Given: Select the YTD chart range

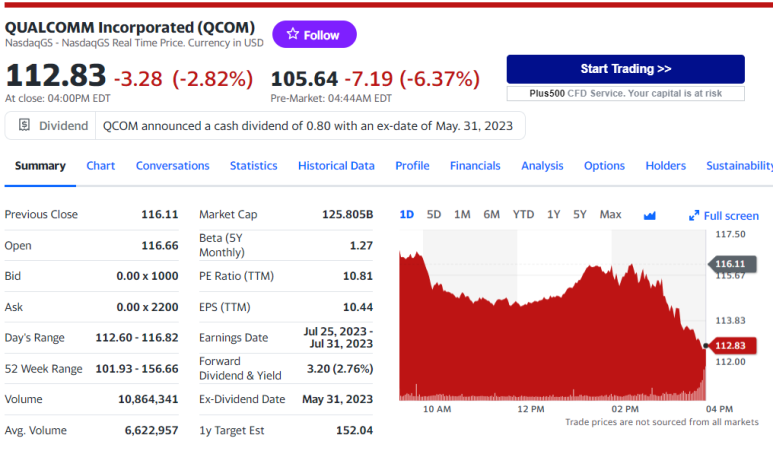Looking at the screenshot, I should (x=523, y=215).
